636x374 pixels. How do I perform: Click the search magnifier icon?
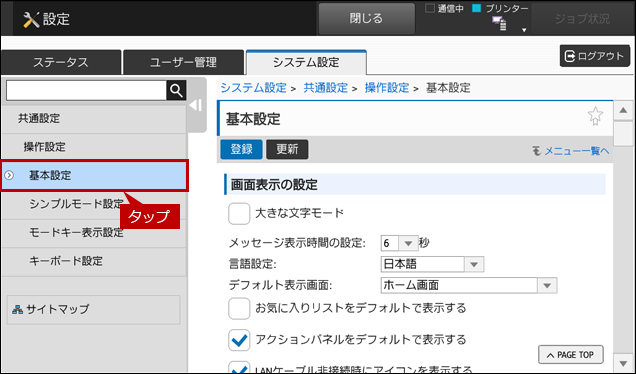pyautogui.click(x=176, y=90)
